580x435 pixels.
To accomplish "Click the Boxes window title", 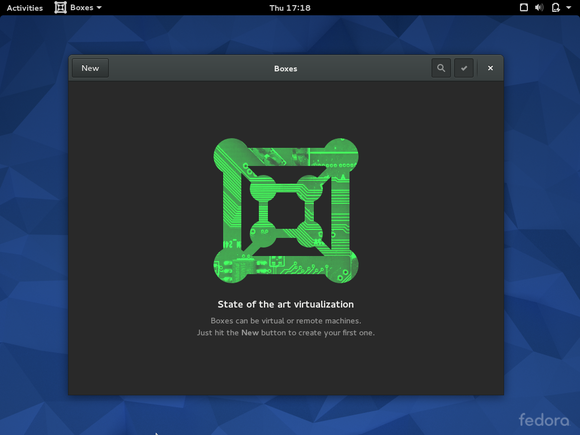I will click(x=286, y=69).
